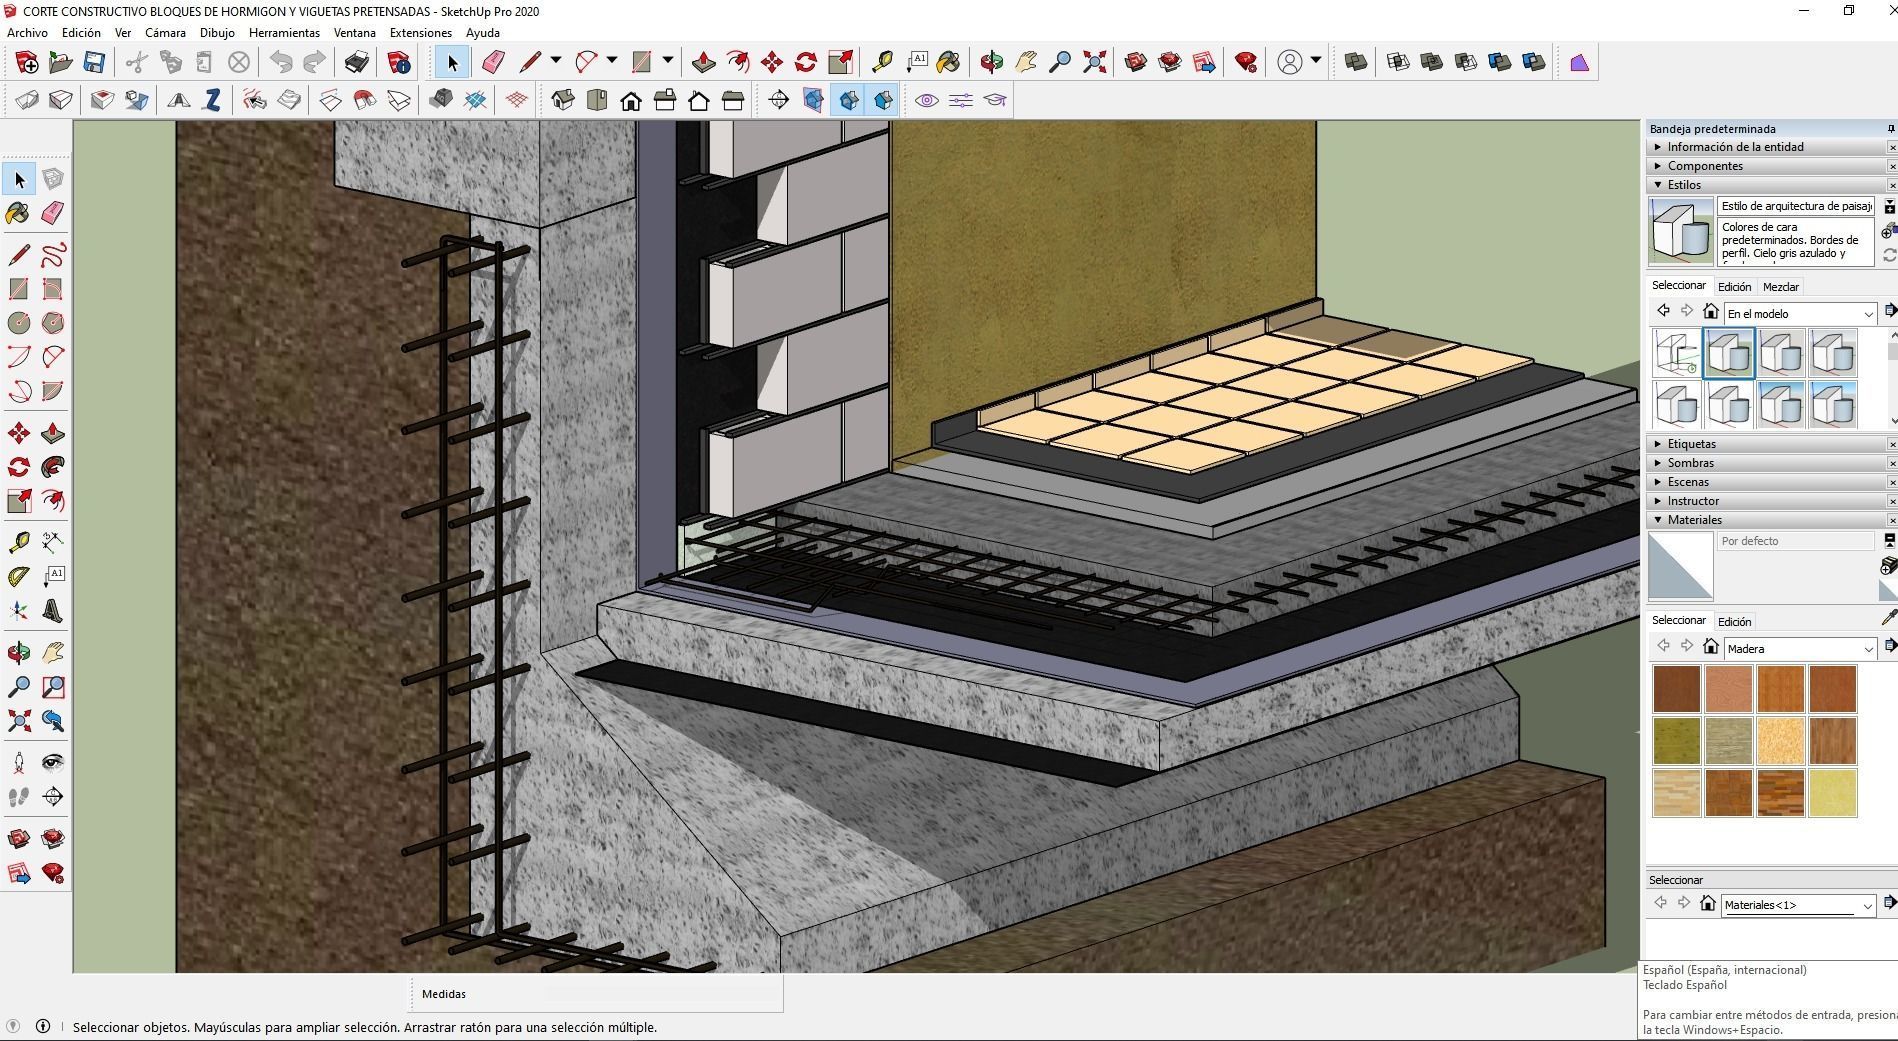1898x1041 pixels.
Task: Switch to Front view icon
Action: 631,100
